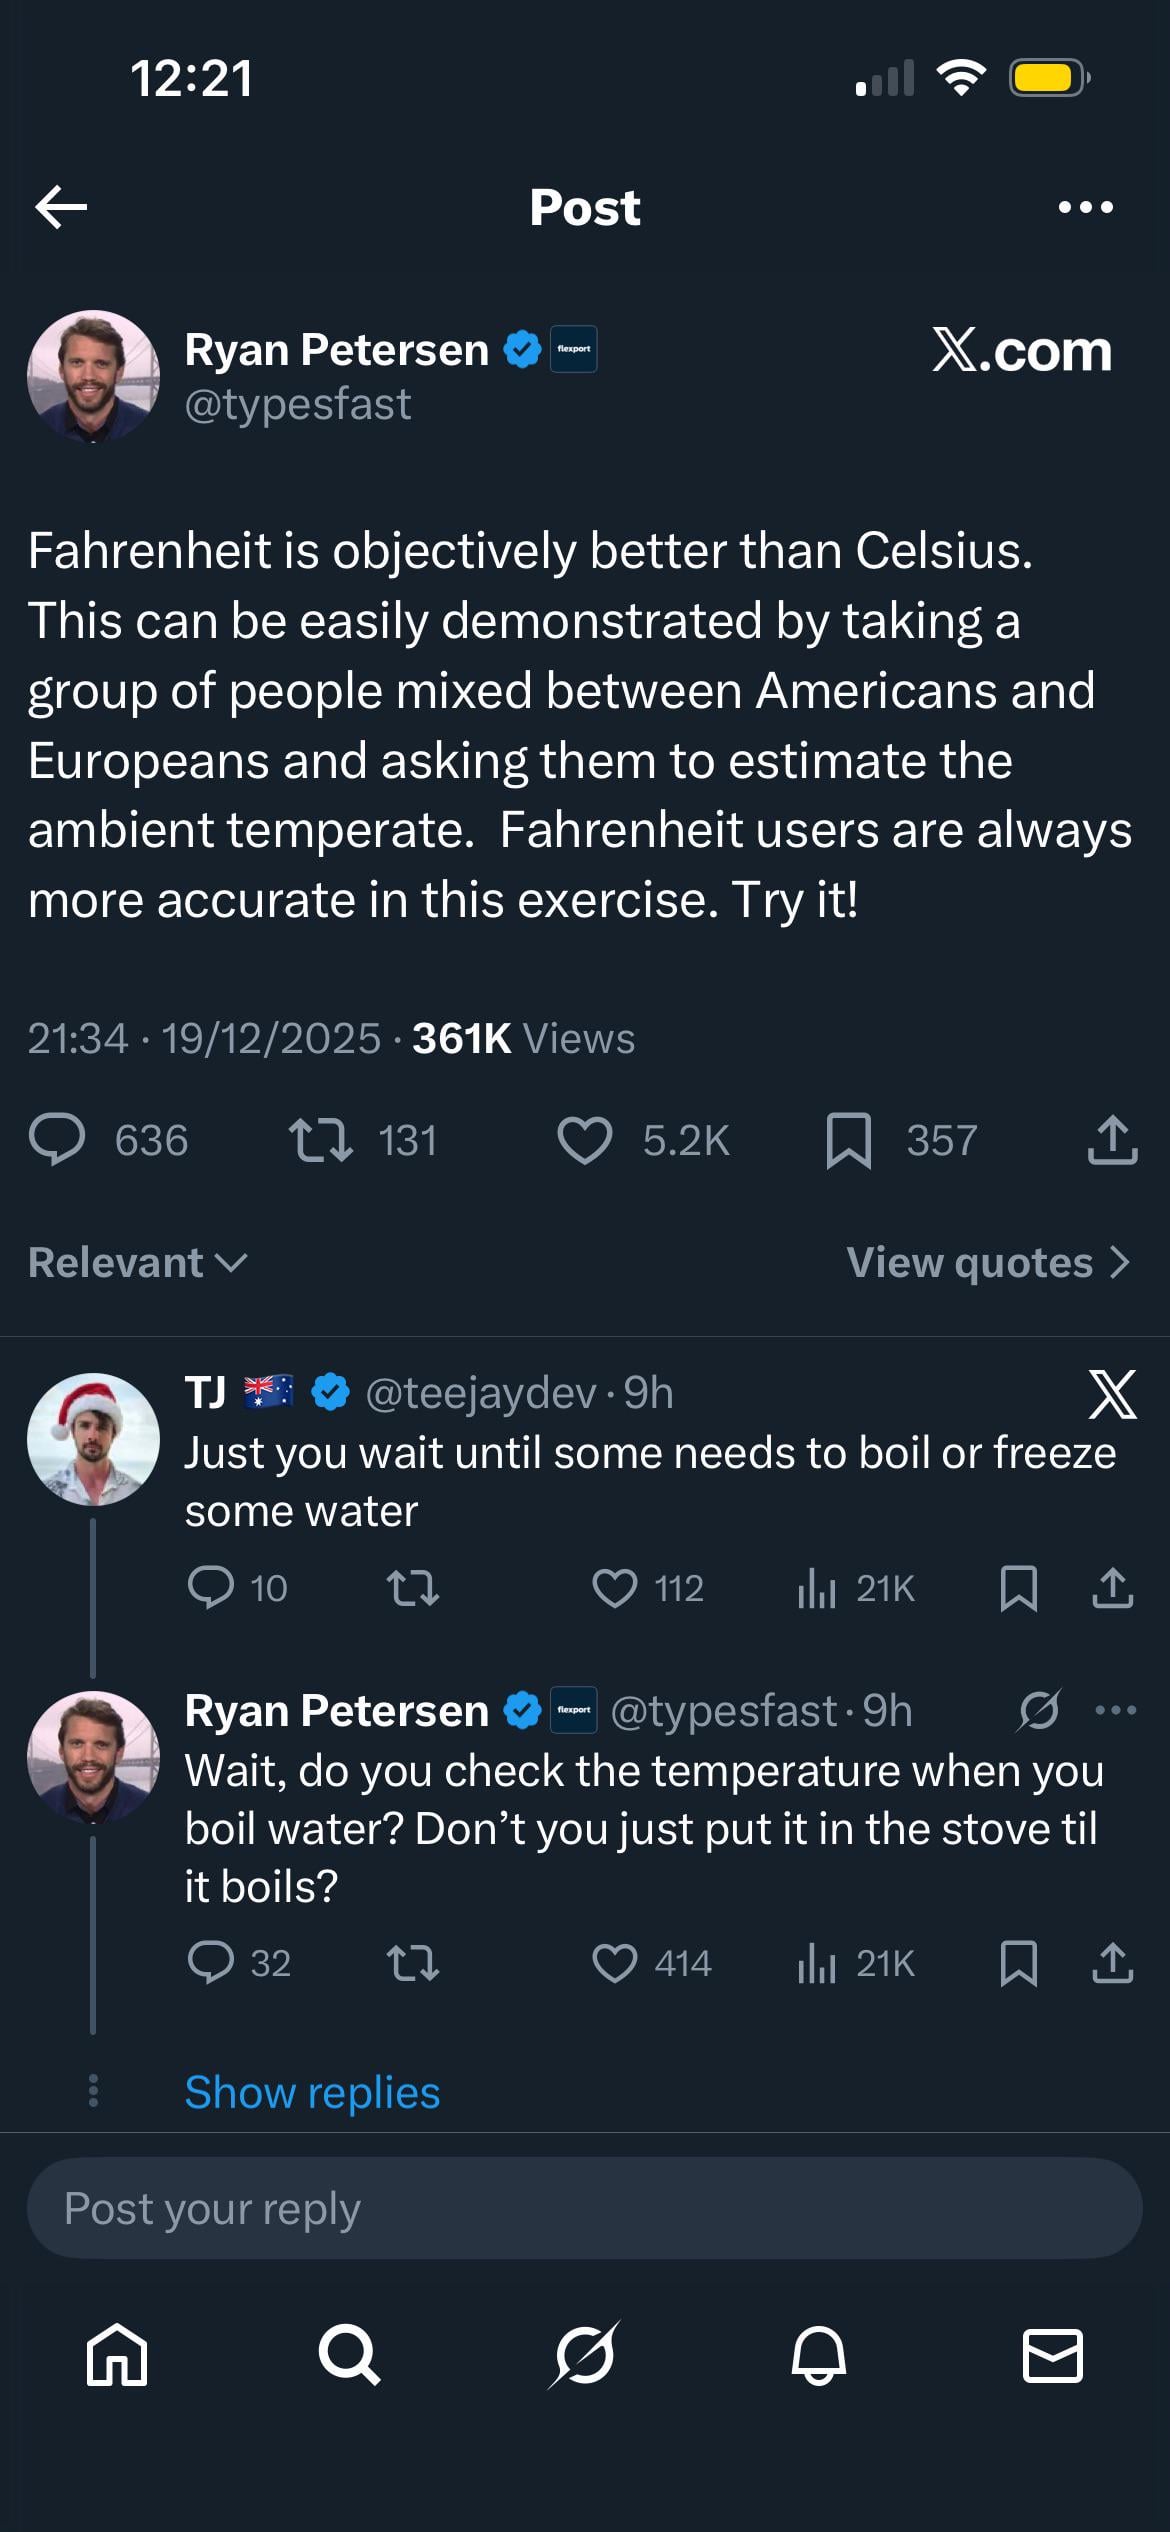1170x2532 pixels.
Task: Repost the main post with 131 reposts
Action: [320, 1141]
